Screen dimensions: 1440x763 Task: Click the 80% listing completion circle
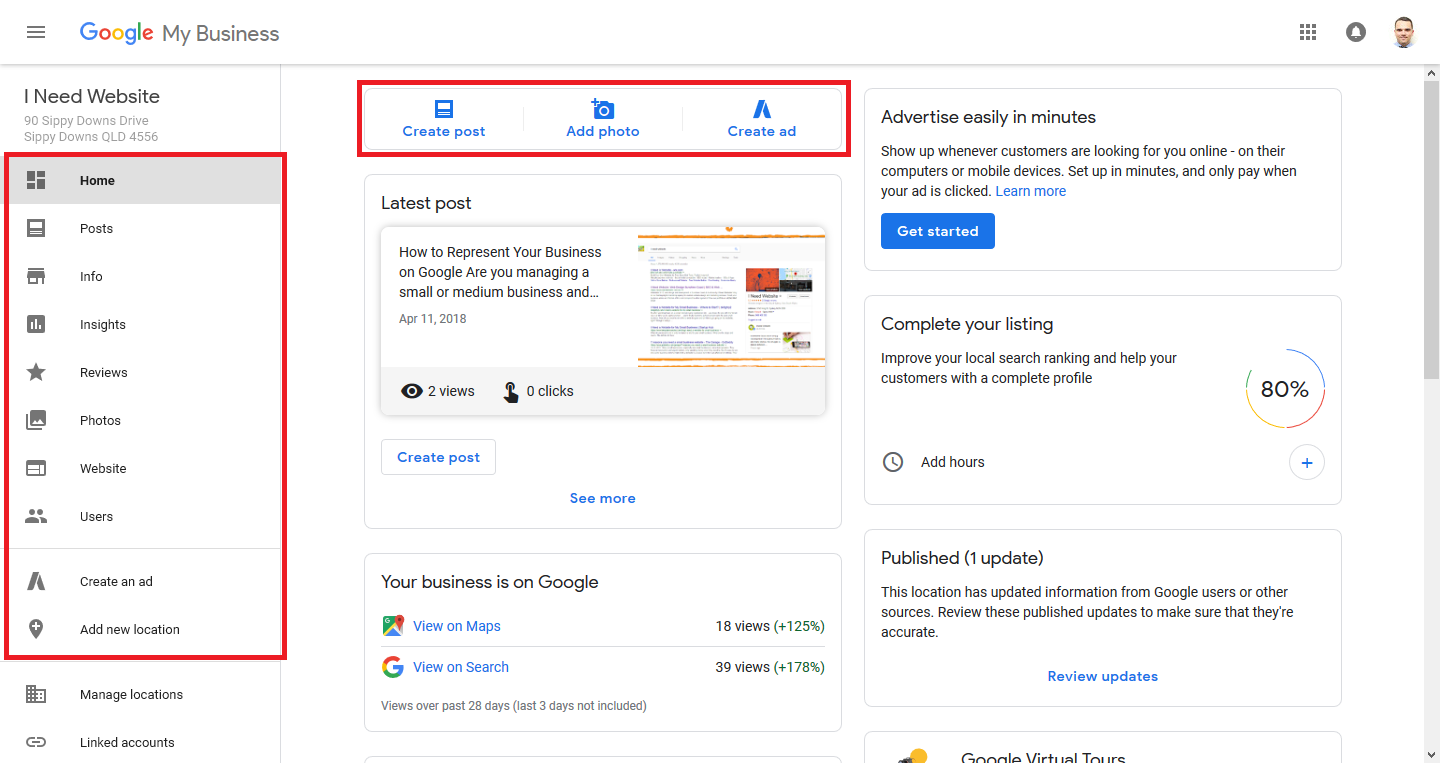[1285, 389]
